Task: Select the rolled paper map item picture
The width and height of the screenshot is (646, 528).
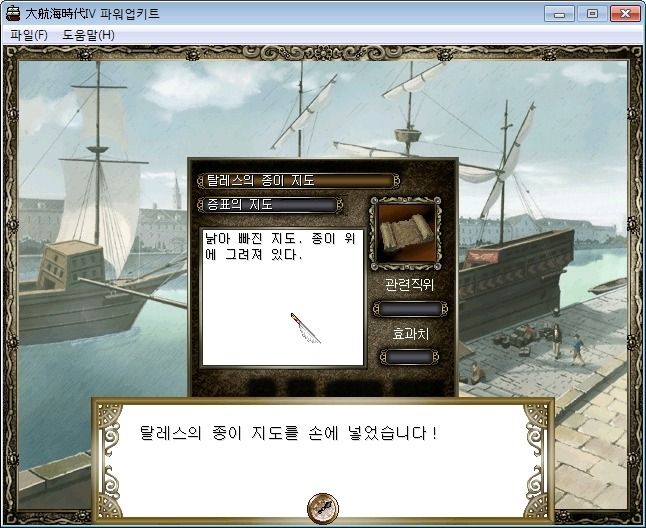Action: [x=407, y=233]
